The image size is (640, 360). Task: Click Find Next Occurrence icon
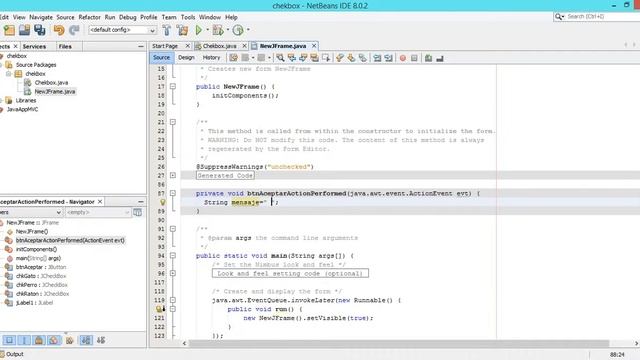[303, 58]
